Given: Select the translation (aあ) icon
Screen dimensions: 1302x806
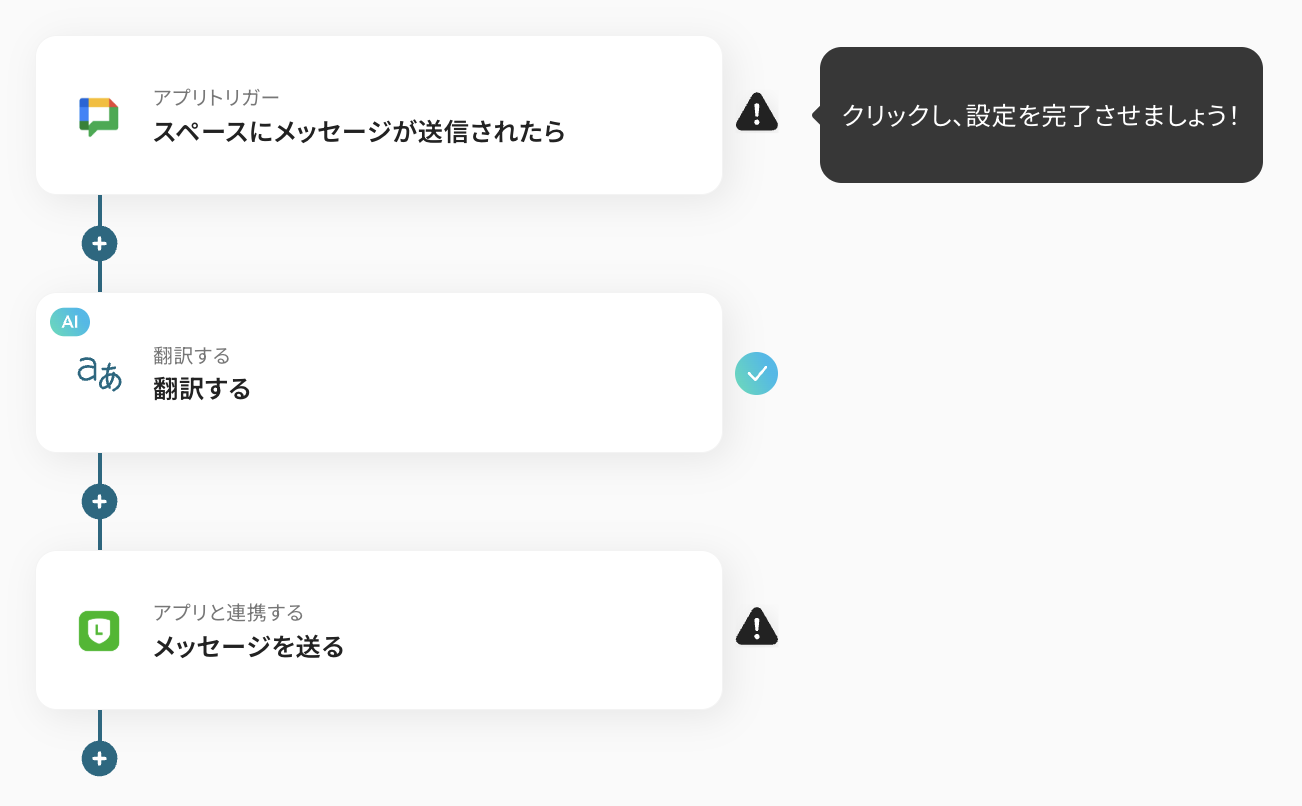Looking at the screenshot, I should click(x=97, y=373).
